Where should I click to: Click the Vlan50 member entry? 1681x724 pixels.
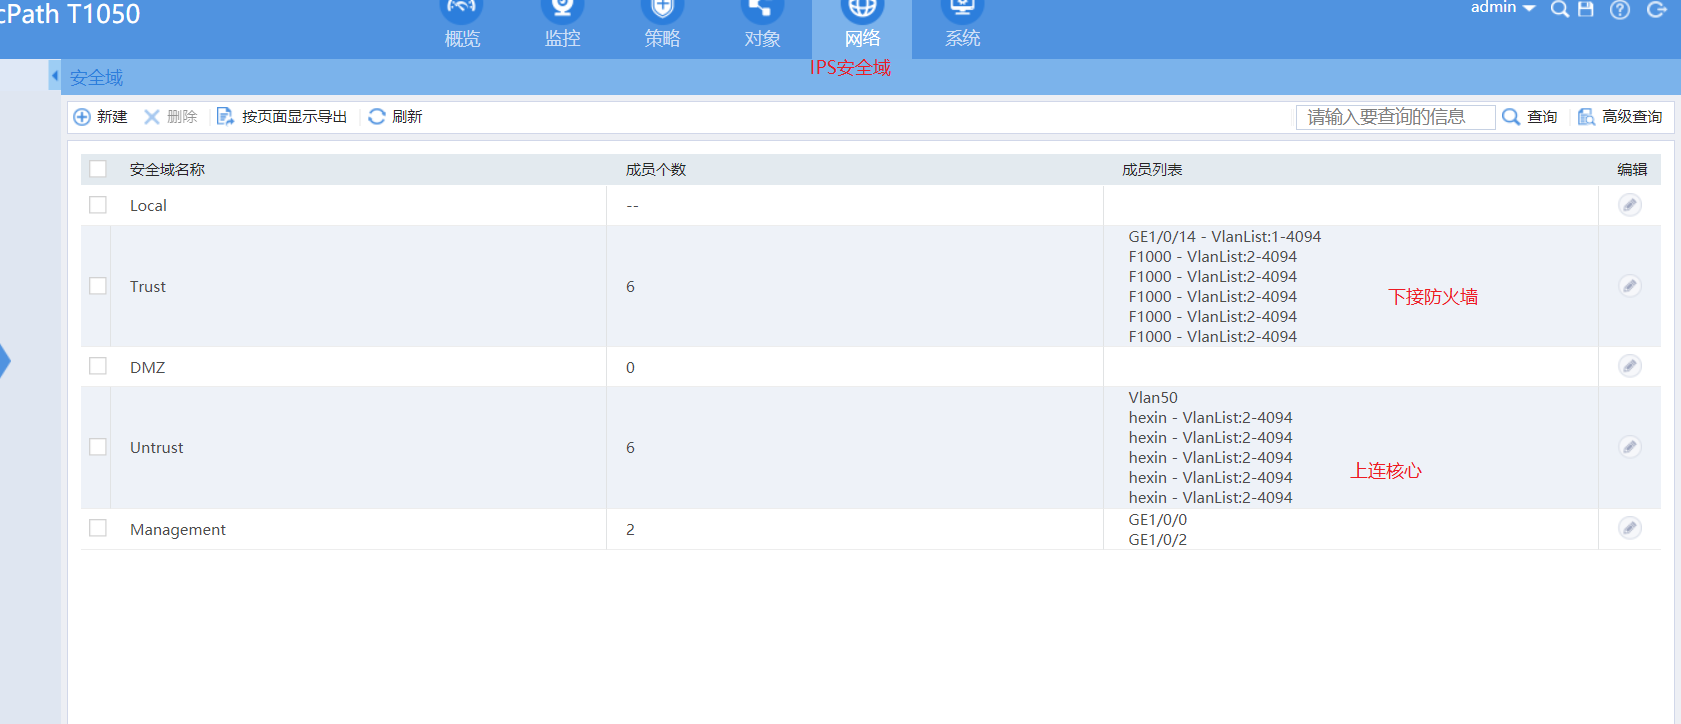(1153, 398)
